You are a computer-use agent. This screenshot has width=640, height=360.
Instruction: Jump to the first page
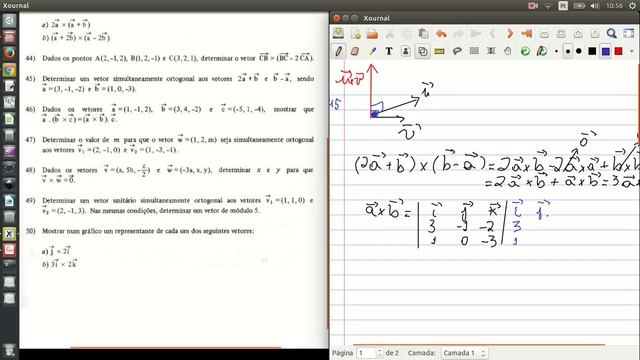pos(476,33)
